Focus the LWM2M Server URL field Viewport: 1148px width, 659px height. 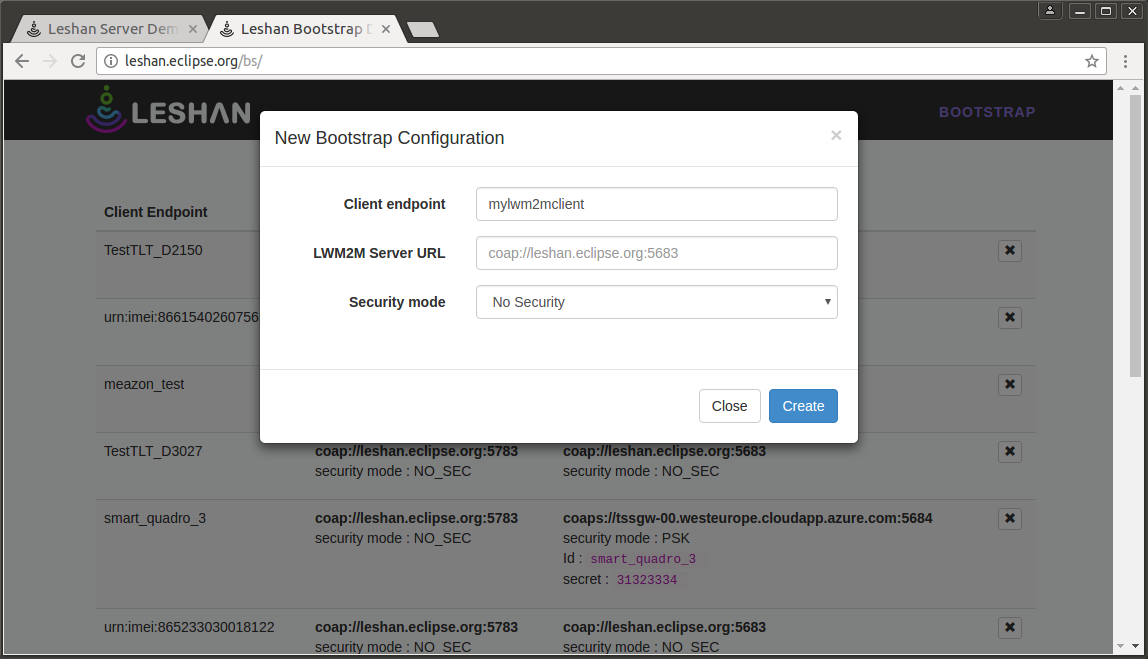point(657,253)
